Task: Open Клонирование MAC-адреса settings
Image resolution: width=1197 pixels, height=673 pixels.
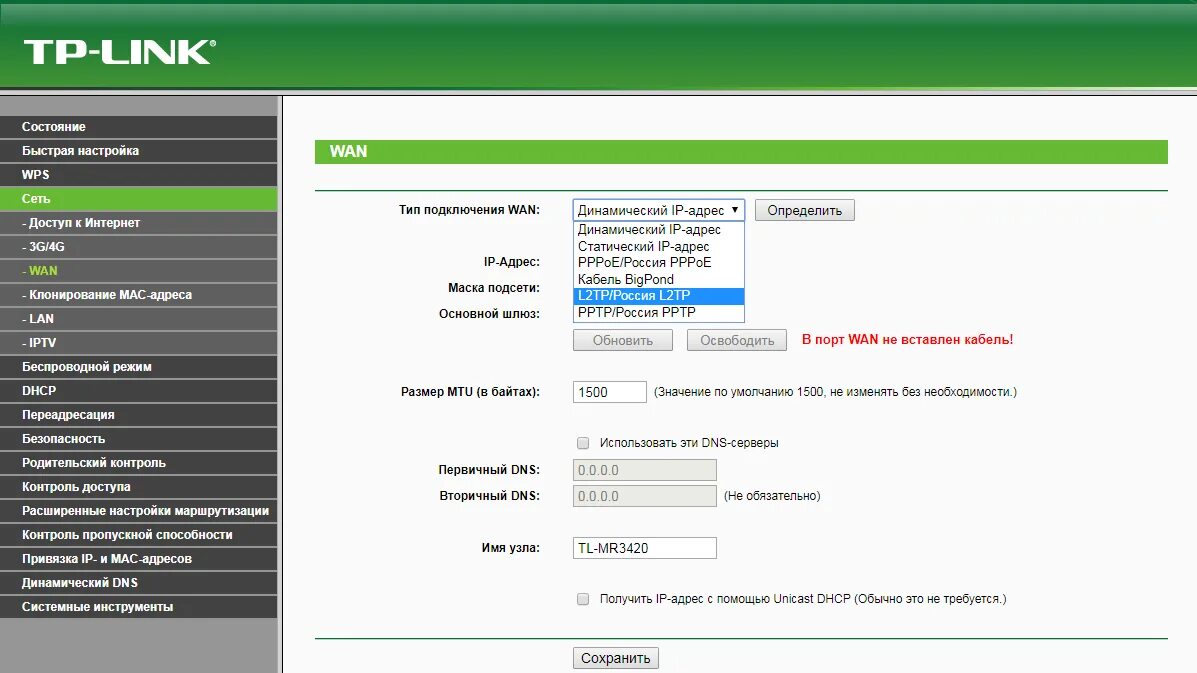Action: click(138, 295)
